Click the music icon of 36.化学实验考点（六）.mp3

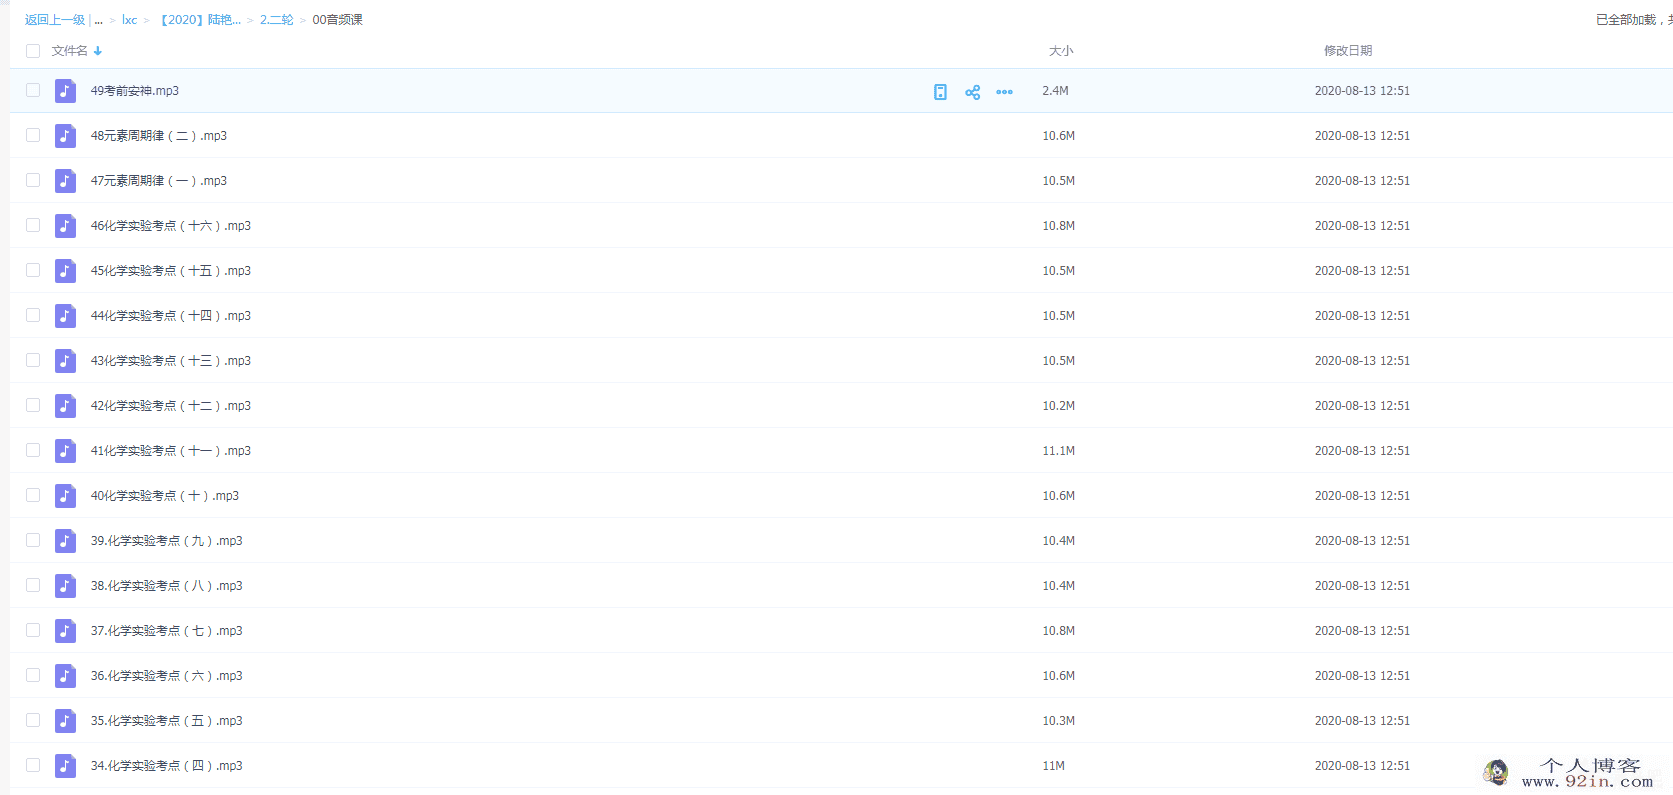65,676
